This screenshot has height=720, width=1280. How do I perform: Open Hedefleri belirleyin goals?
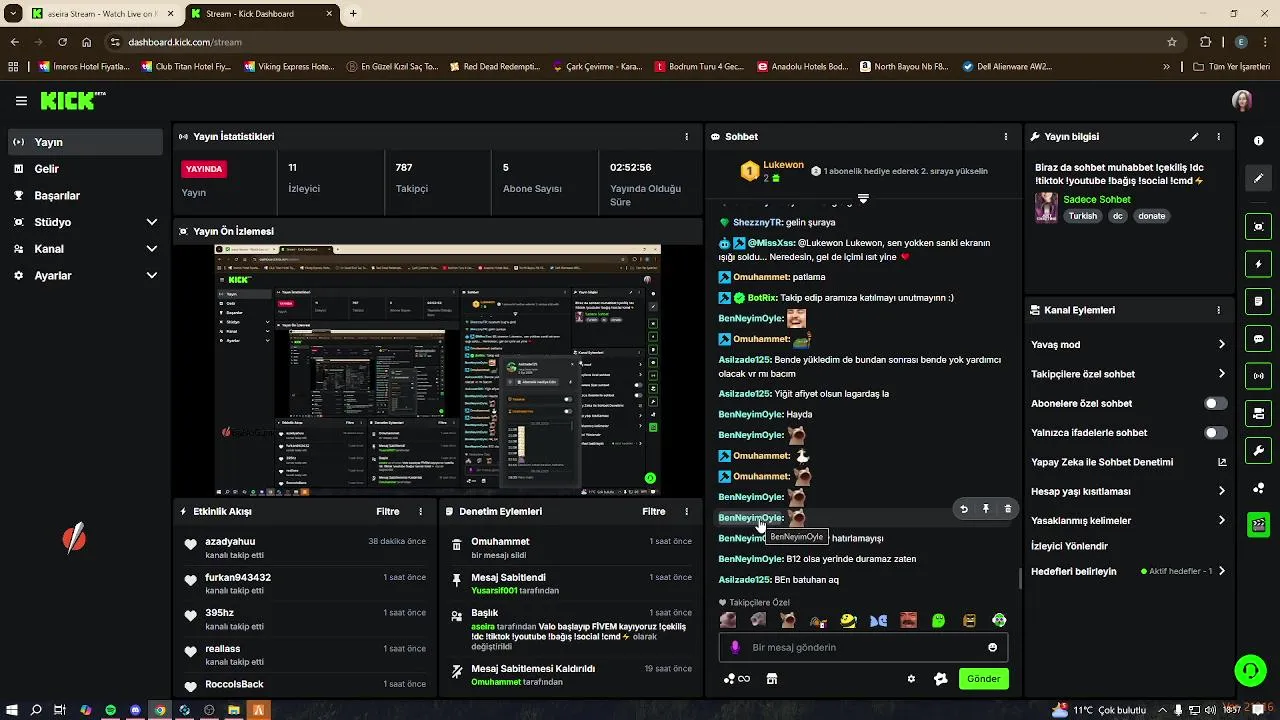[1128, 571]
